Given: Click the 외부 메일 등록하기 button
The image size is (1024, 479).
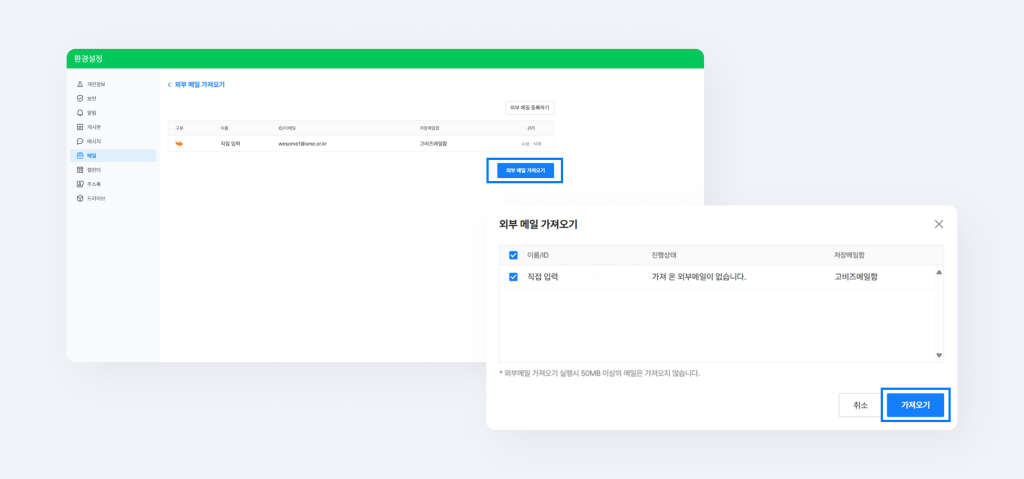Looking at the screenshot, I should [x=530, y=108].
